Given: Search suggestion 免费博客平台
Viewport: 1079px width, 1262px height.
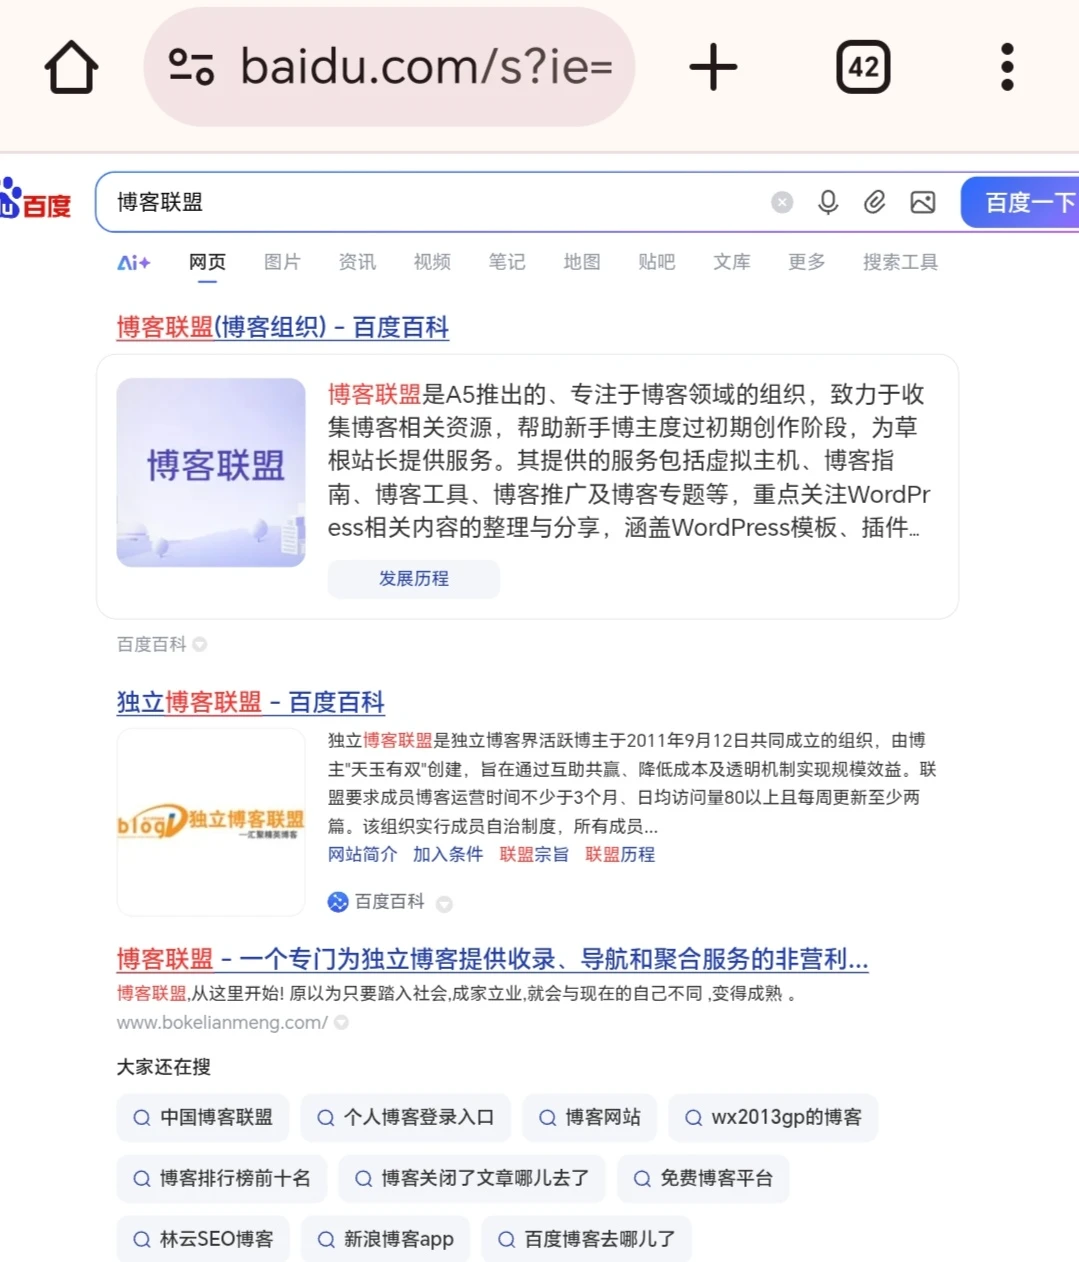Looking at the screenshot, I should tap(703, 1178).
